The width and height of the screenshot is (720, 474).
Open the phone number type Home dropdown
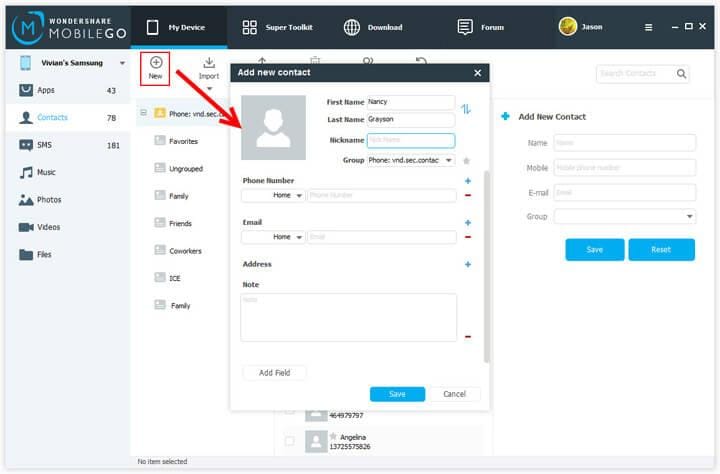[x=273, y=196]
